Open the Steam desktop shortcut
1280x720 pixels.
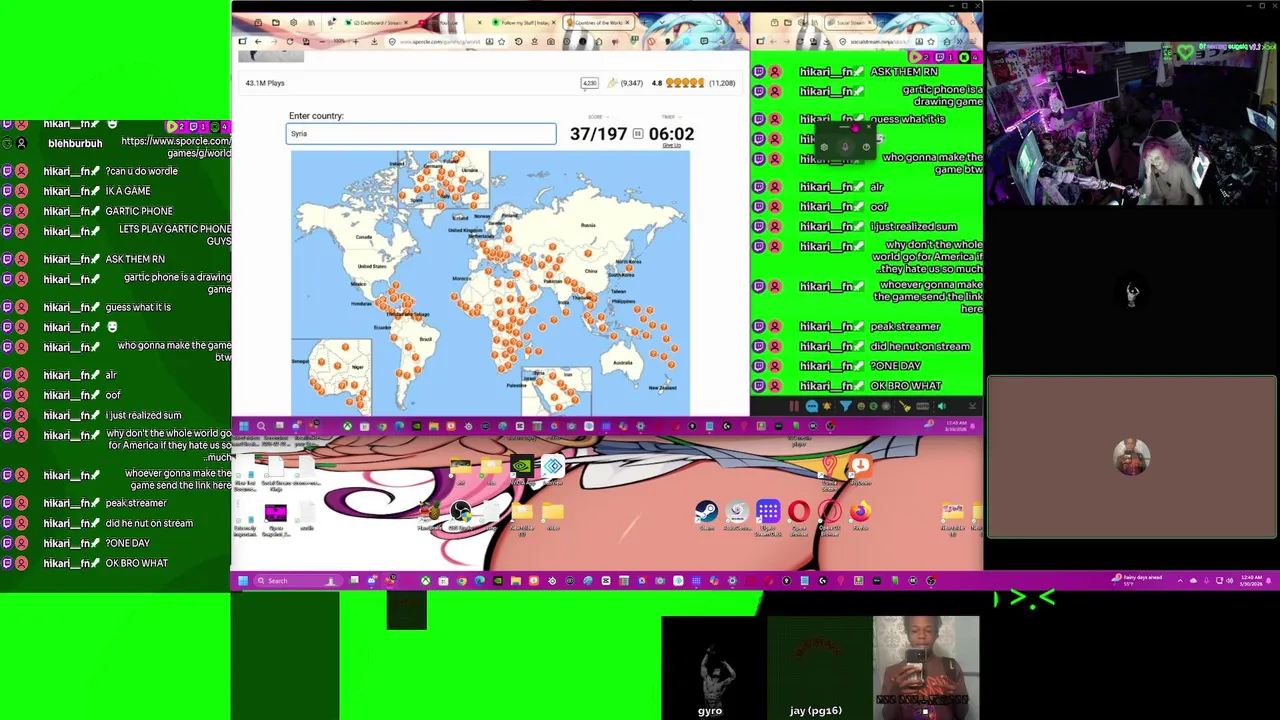pos(706,515)
